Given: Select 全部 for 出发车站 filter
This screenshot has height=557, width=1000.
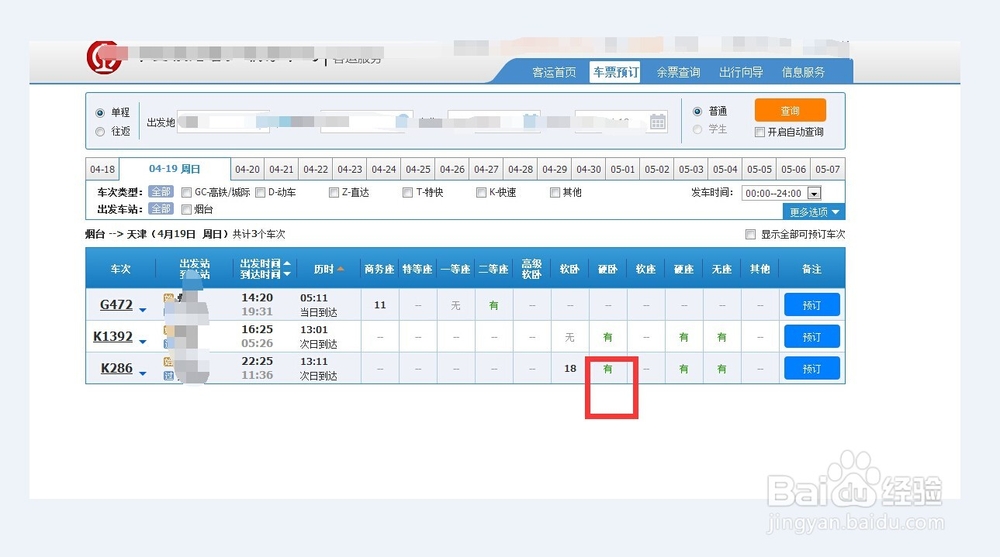Looking at the screenshot, I should click(x=161, y=209).
